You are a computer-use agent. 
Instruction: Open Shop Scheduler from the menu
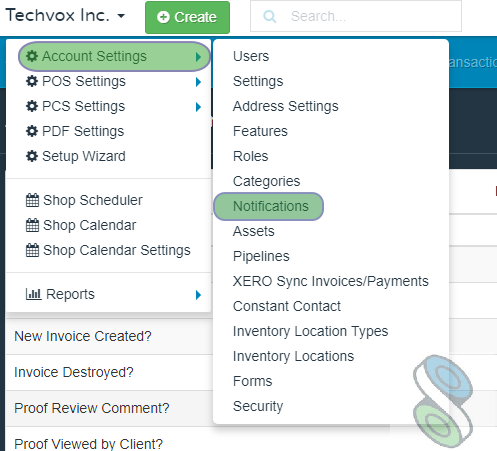tap(109, 200)
